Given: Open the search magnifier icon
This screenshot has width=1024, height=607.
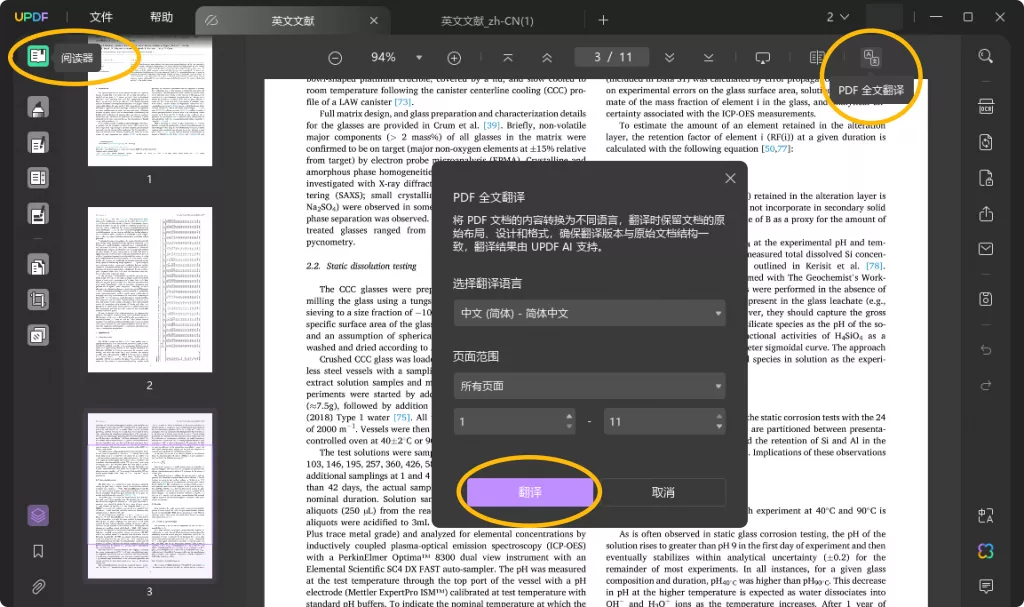Looking at the screenshot, I should click(x=986, y=57).
